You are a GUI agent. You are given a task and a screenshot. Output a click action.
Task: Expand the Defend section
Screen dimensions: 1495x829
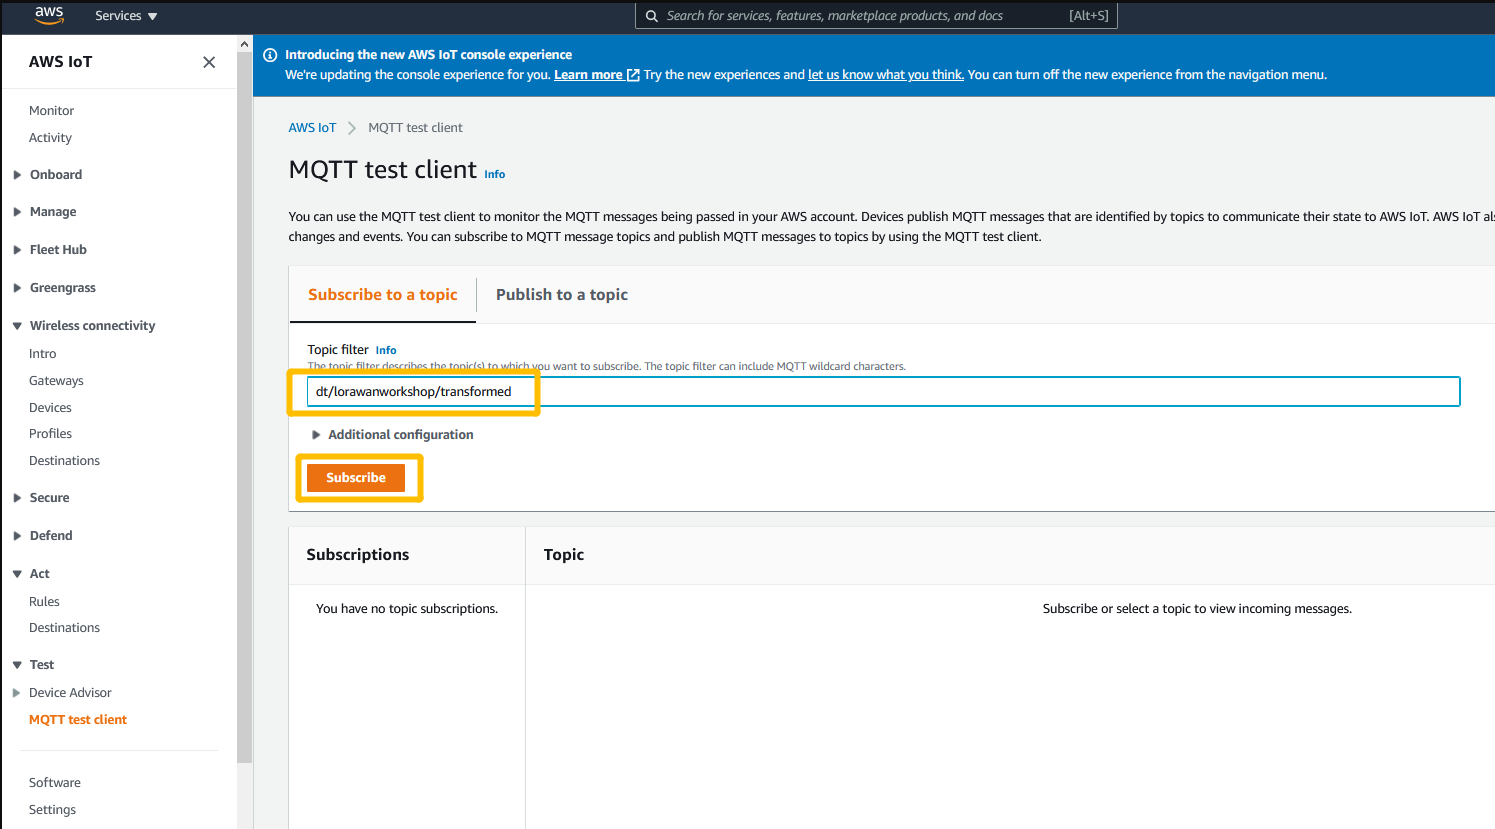(x=17, y=536)
